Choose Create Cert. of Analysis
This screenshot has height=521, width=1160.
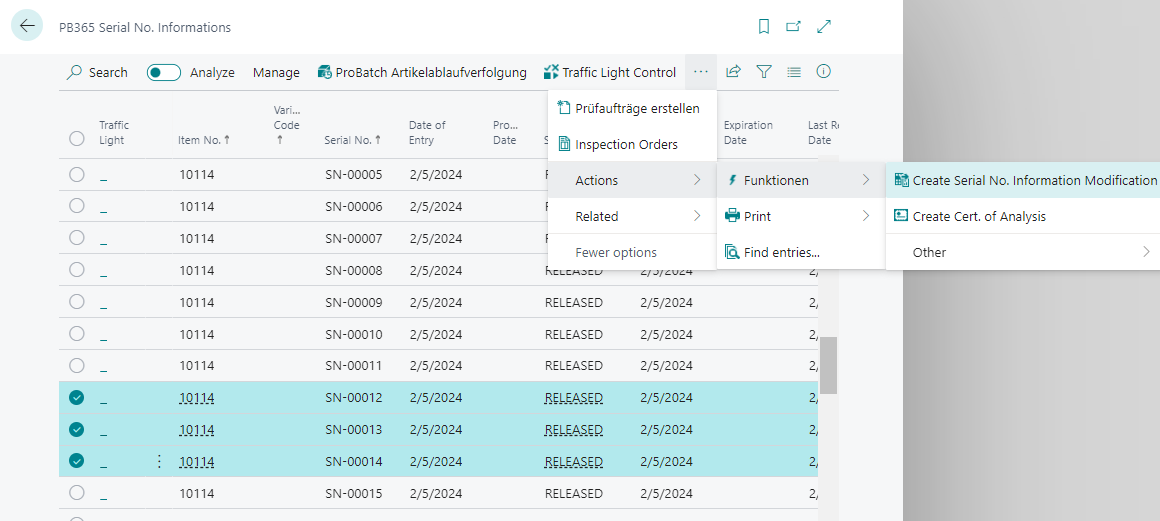pos(1022,216)
